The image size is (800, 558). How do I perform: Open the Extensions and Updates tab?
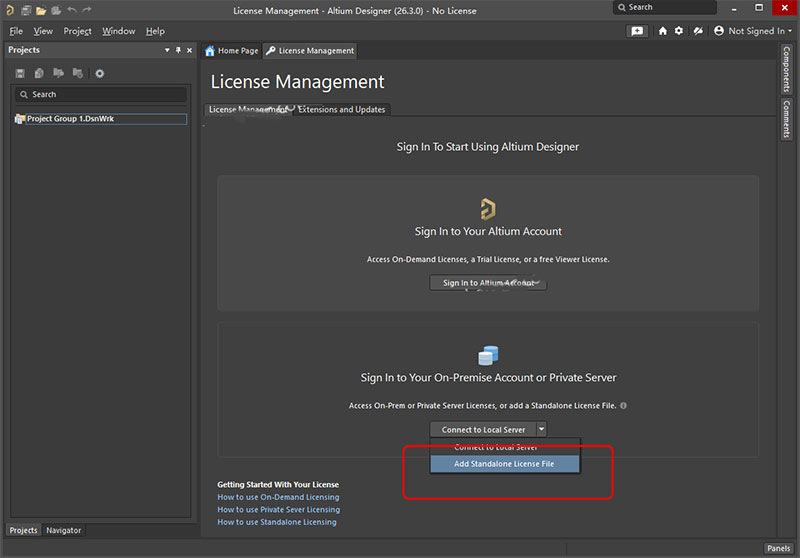tap(341, 109)
